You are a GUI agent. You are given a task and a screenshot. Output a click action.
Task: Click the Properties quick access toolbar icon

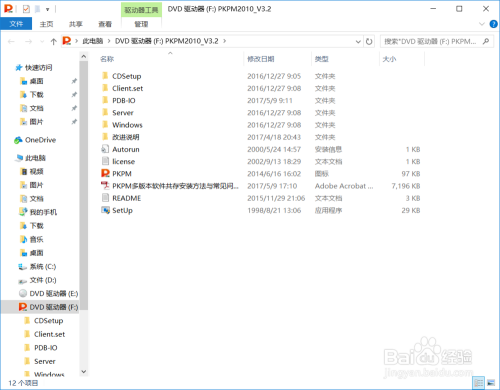click(x=26, y=9)
